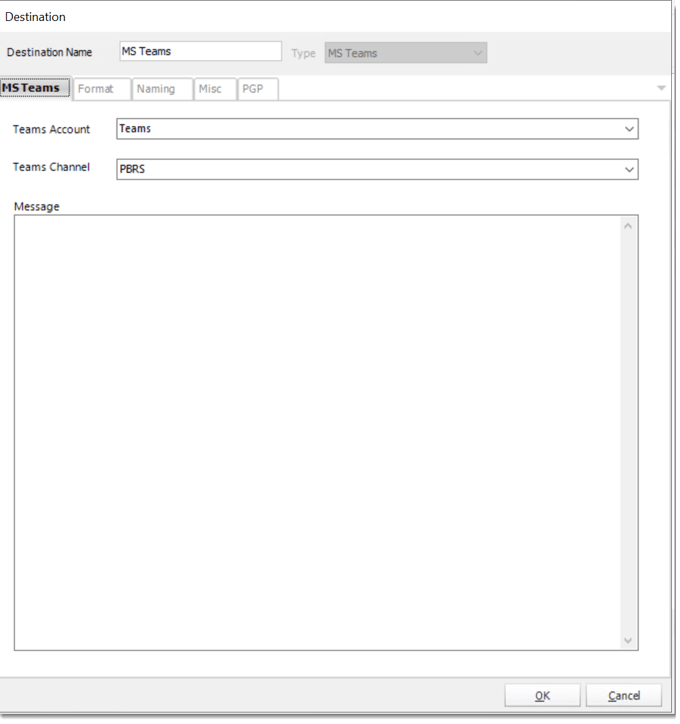The width and height of the screenshot is (680, 724).
Task: Expand the tab strip overflow arrow
Action: point(661,88)
